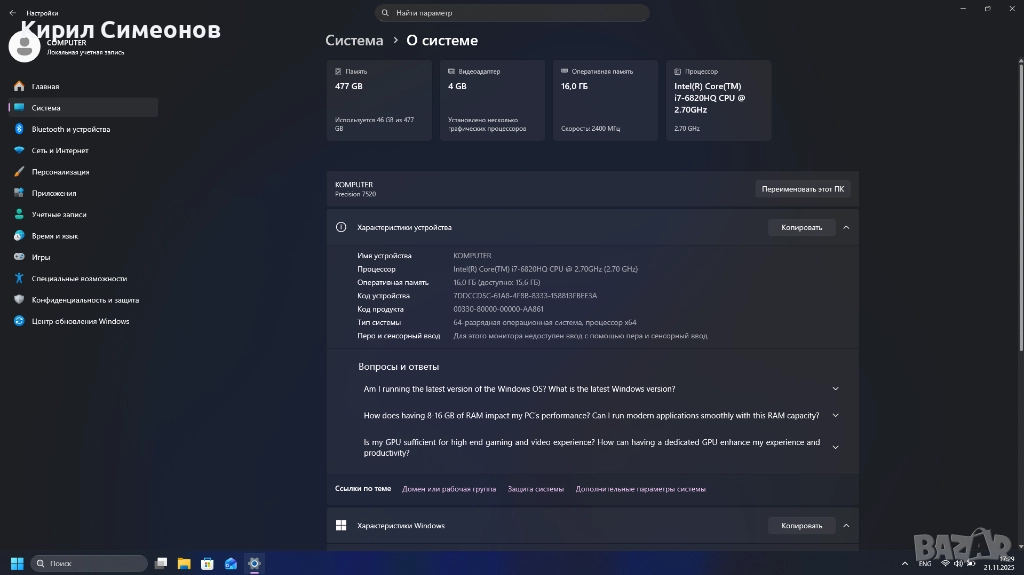Open Защита системы link
The image size is (1024, 575).
coord(536,489)
